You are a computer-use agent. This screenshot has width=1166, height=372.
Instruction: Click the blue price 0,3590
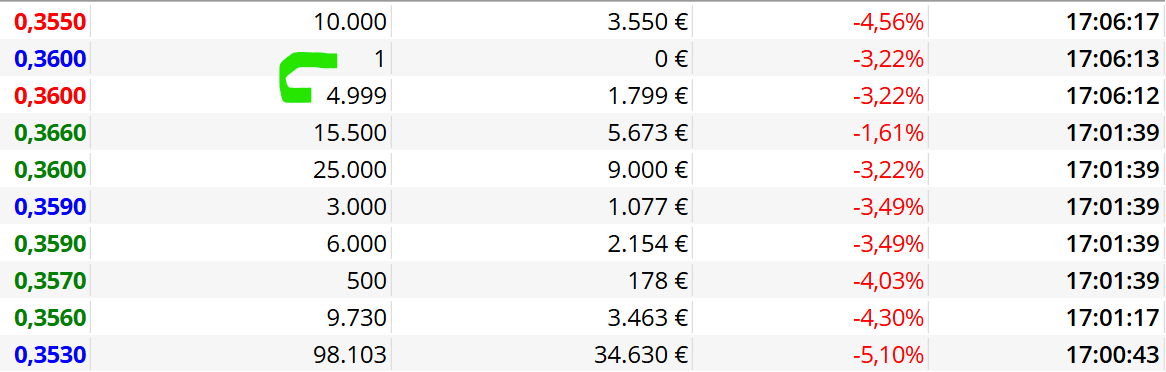(51, 207)
